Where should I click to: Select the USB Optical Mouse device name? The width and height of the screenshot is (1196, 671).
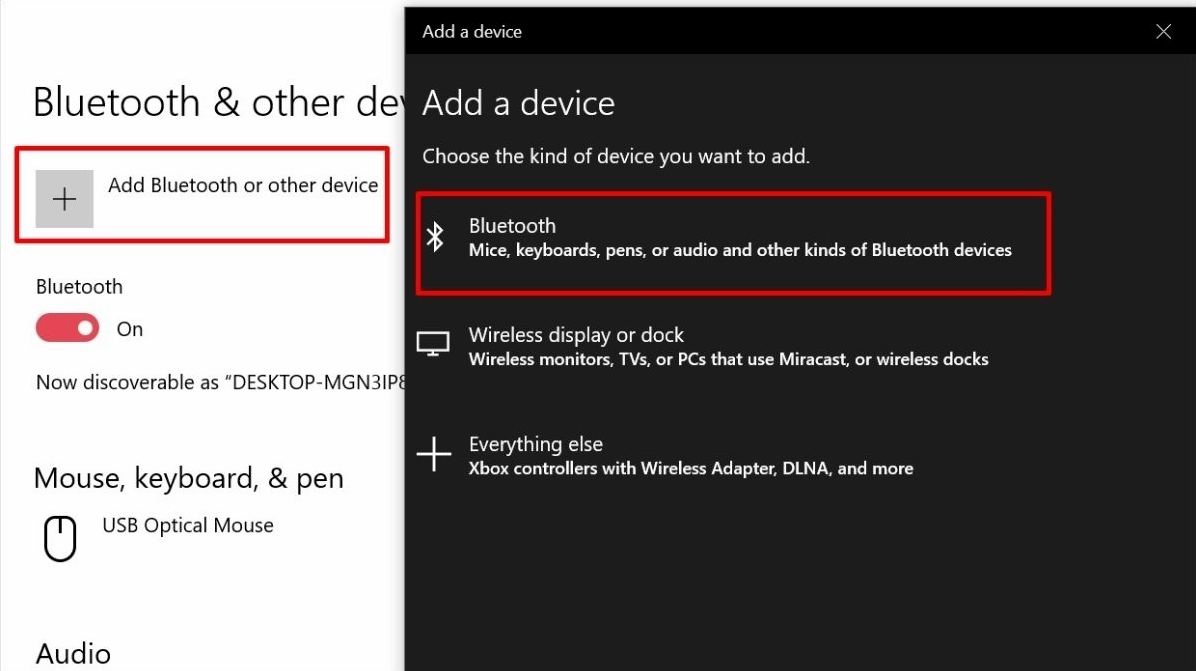pos(188,525)
